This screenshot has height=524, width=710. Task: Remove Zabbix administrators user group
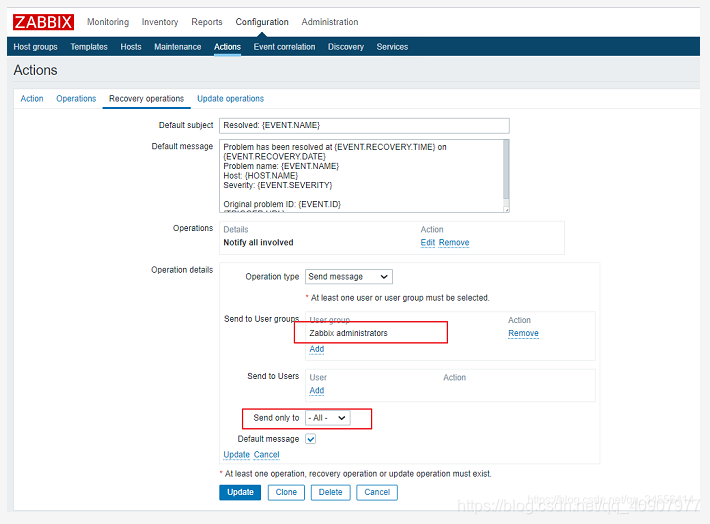click(523, 333)
